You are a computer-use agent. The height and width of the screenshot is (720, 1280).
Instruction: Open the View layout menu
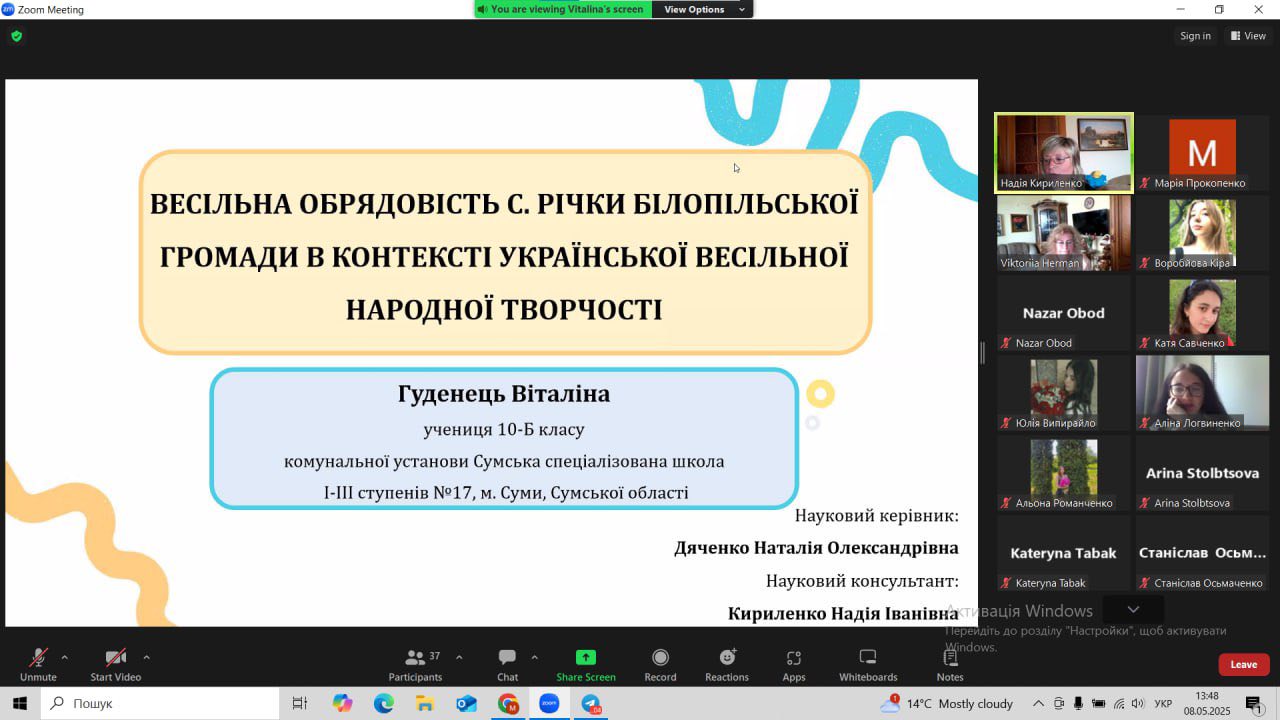pyautogui.click(x=1248, y=36)
